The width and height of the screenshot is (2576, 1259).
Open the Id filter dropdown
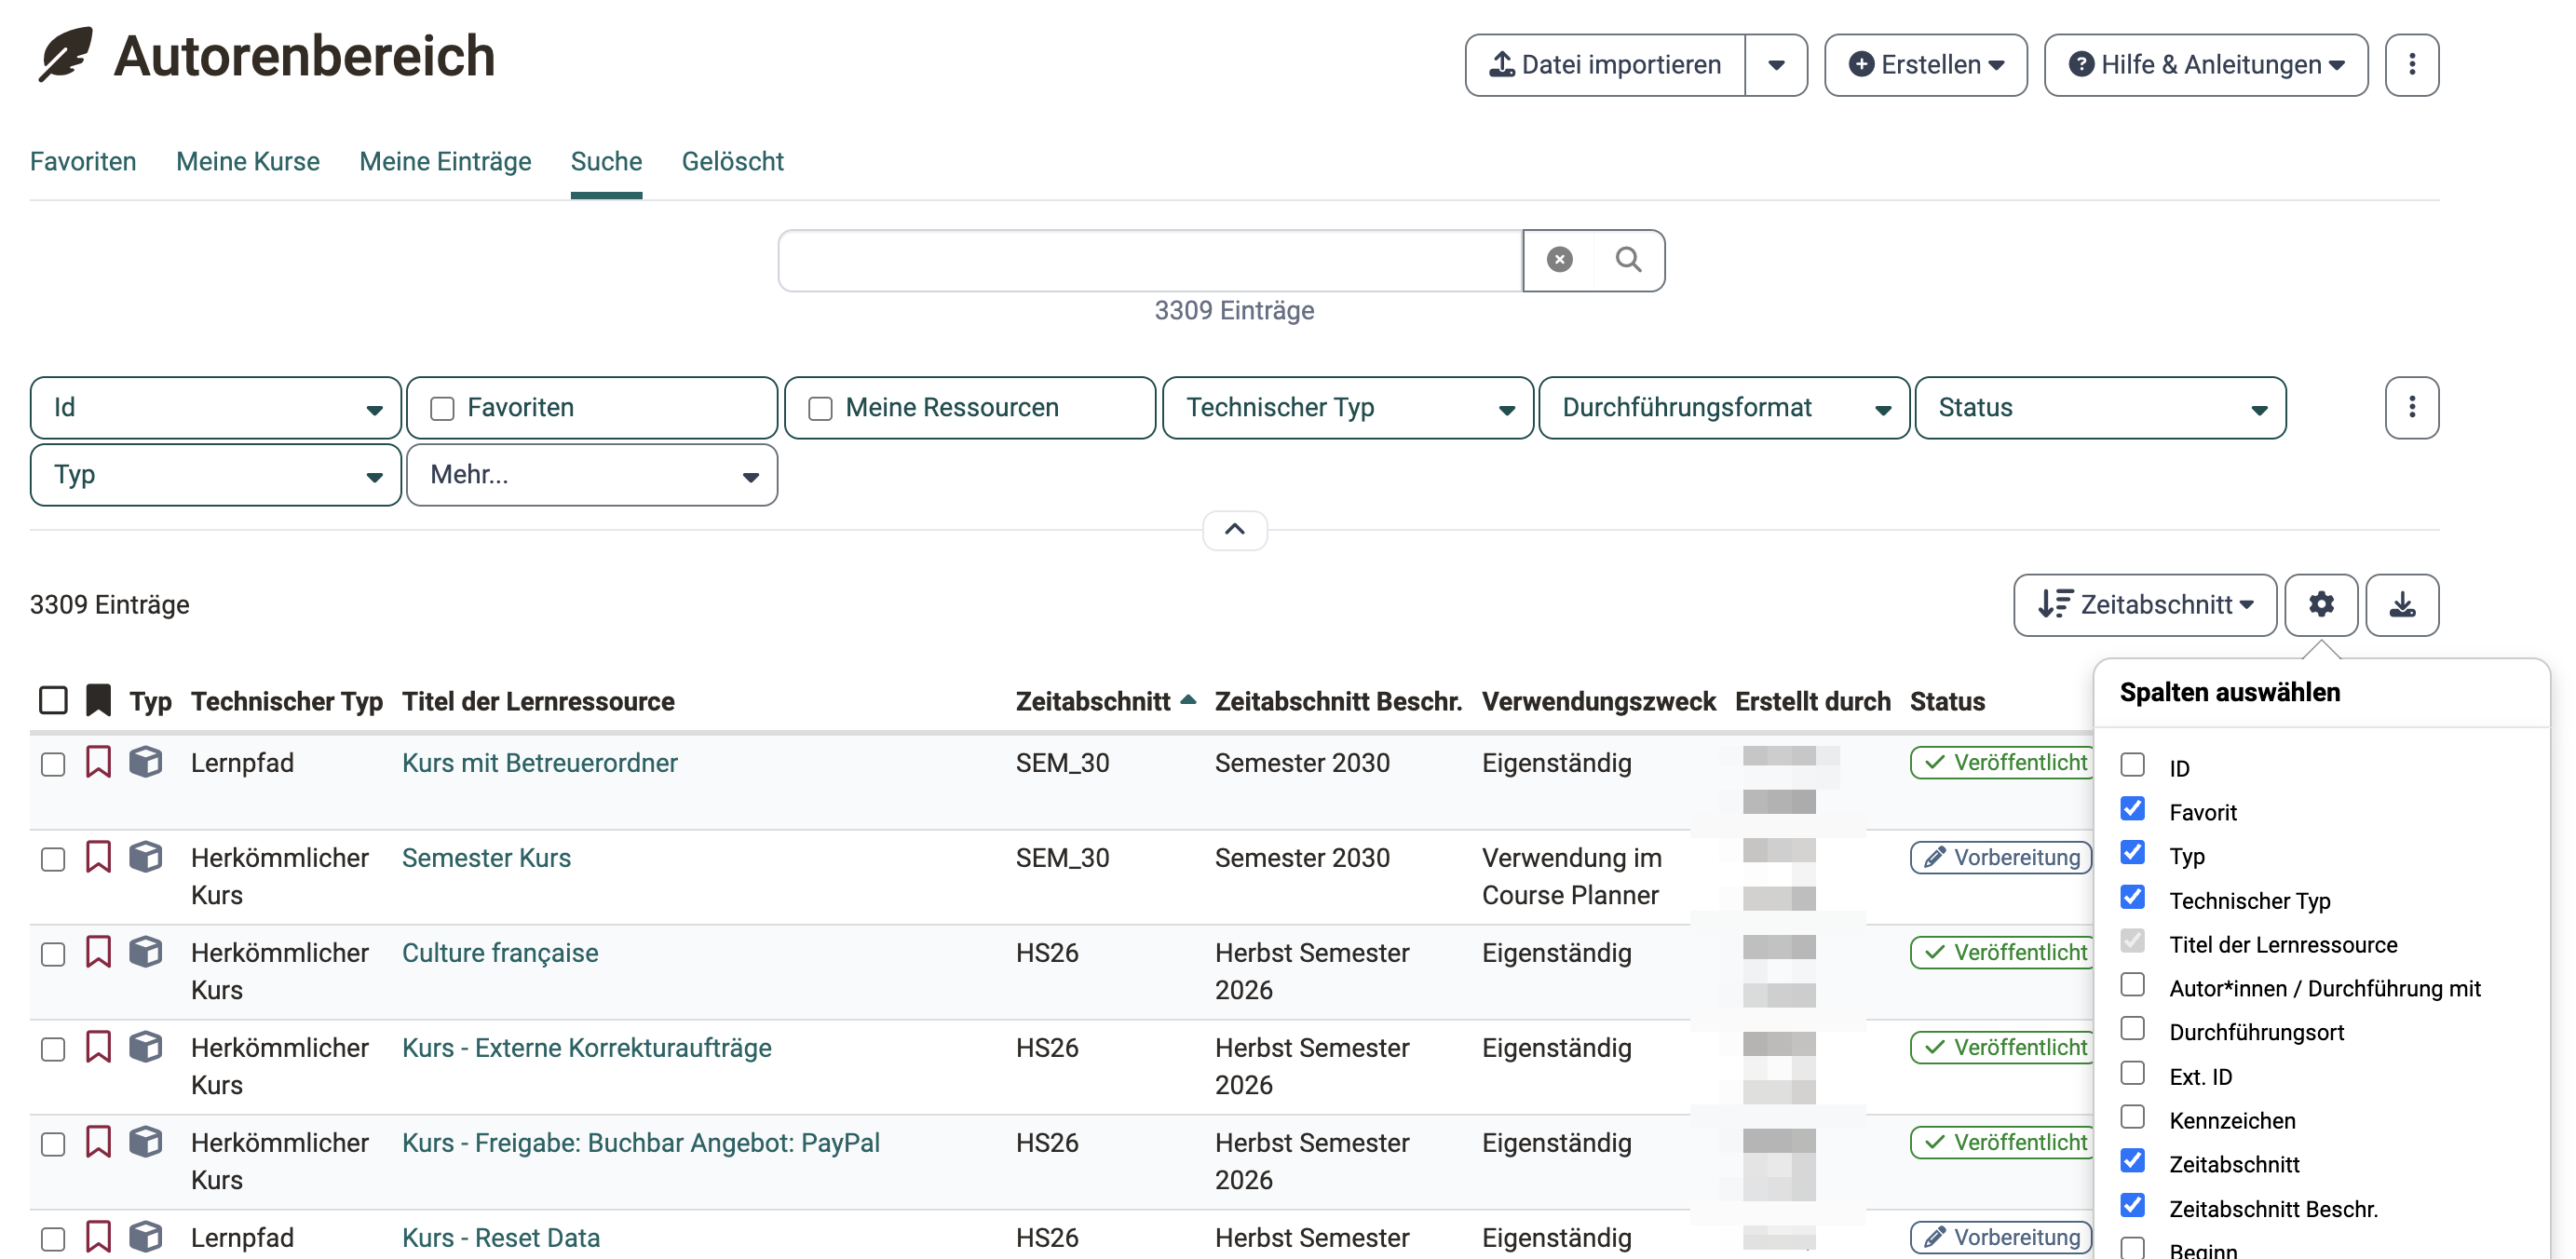215,407
